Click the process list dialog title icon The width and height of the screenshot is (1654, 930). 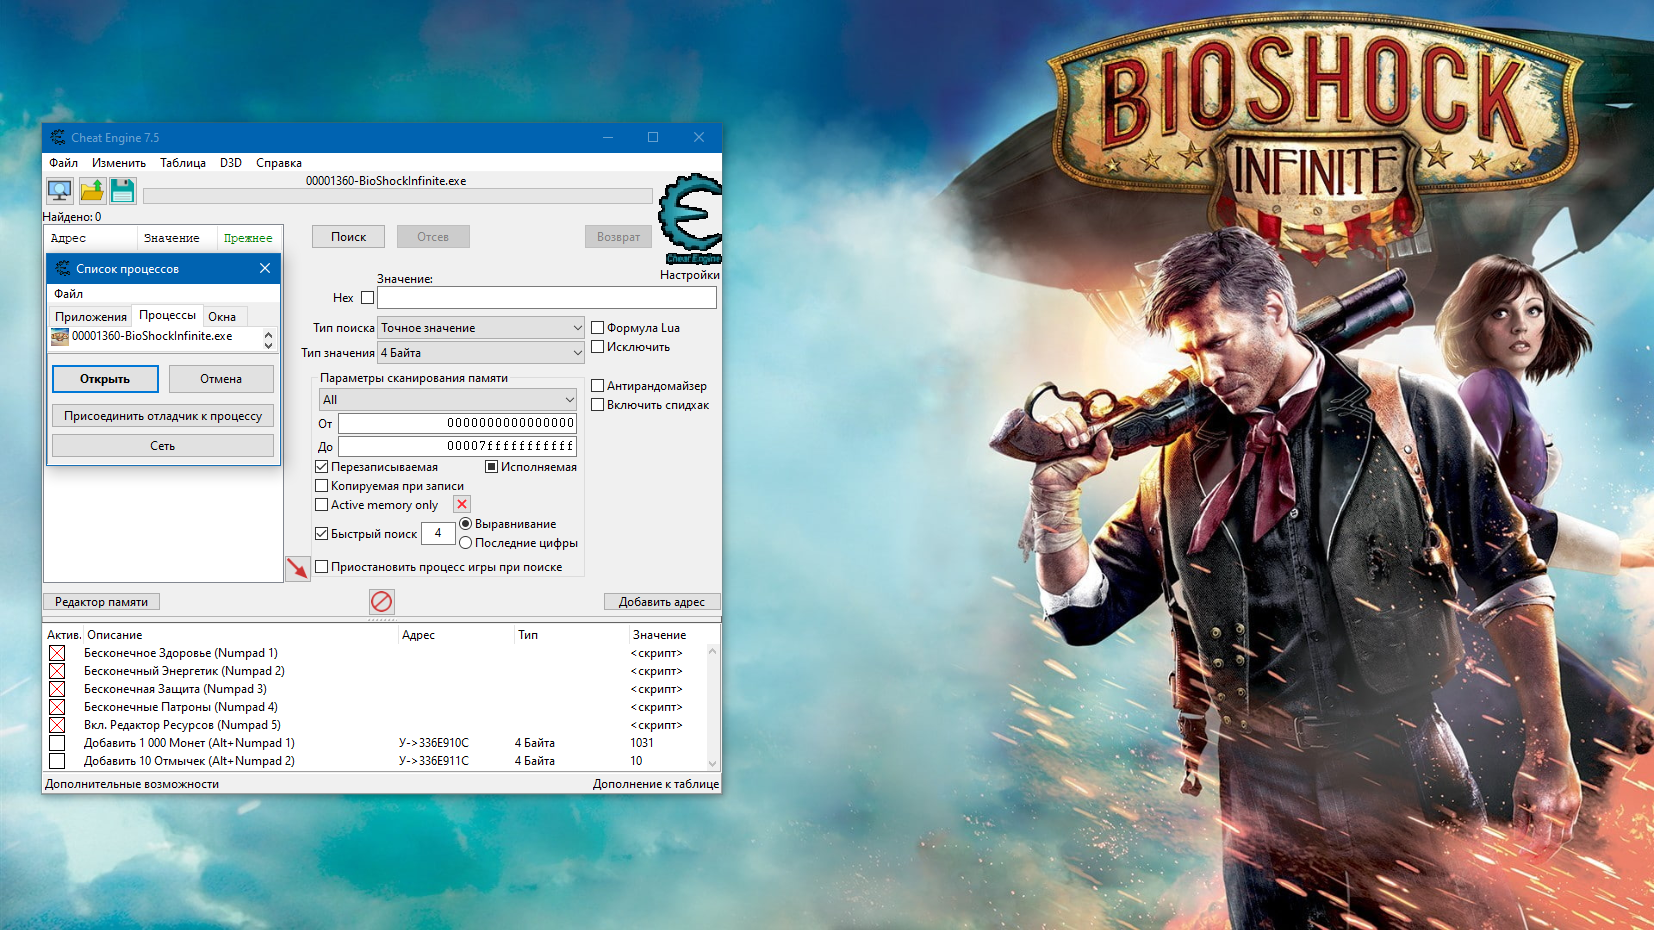63,268
